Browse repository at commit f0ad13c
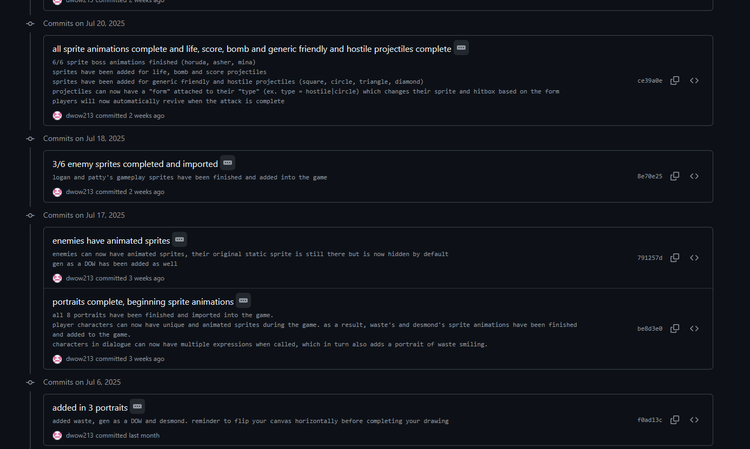 point(694,420)
